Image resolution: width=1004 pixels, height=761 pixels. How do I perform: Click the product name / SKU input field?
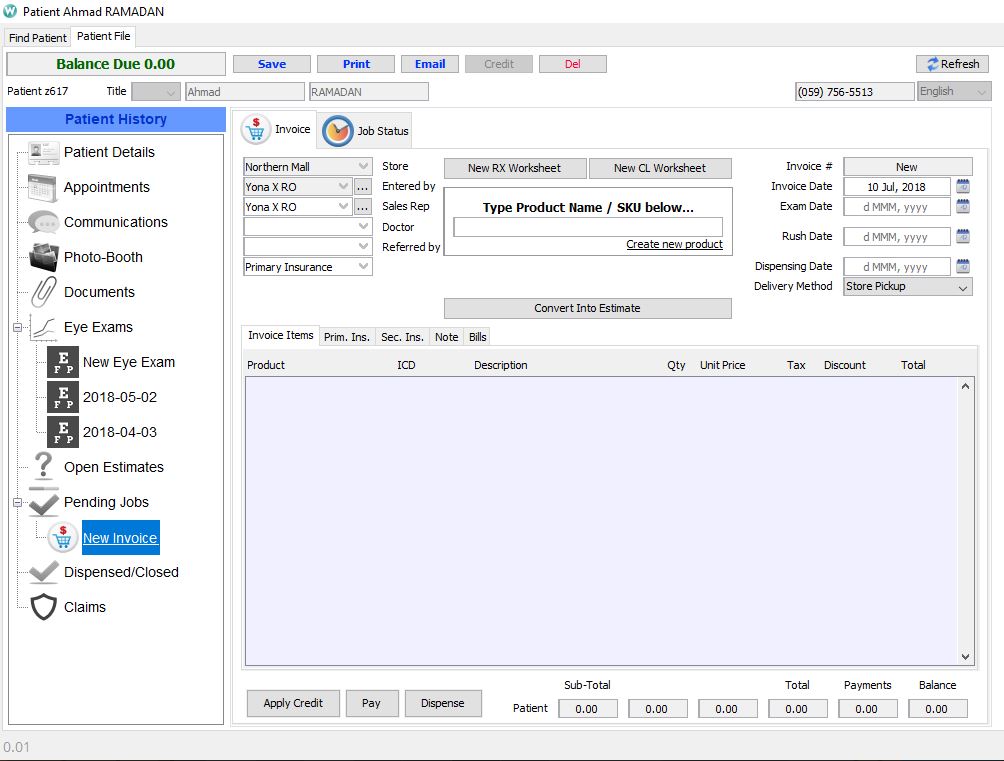[x=588, y=227]
